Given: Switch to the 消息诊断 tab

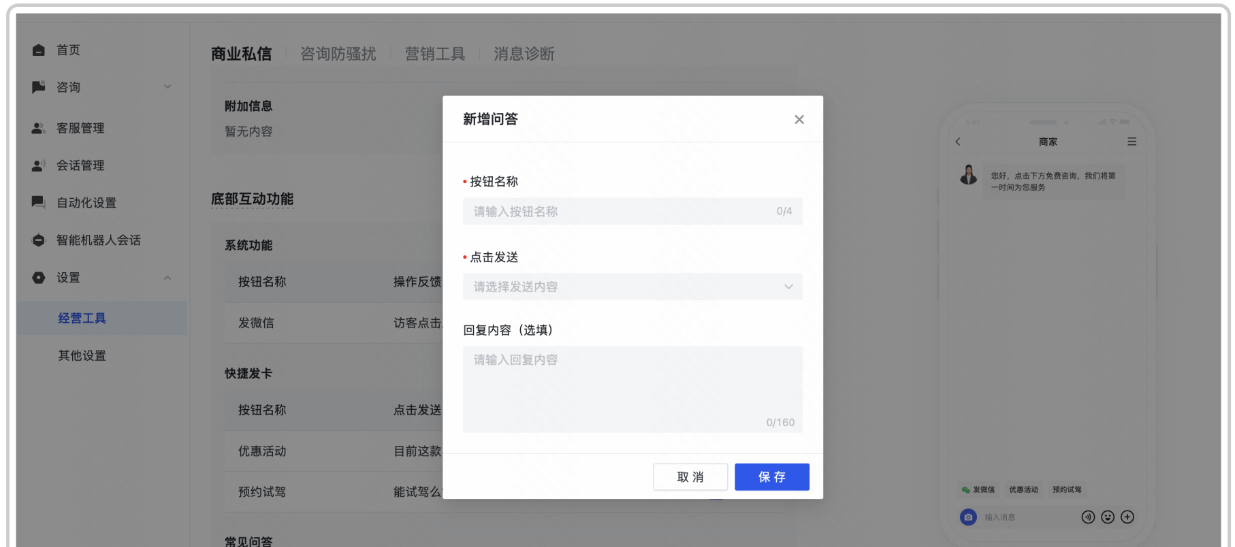Looking at the screenshot, I should click(x=524, y=54).
